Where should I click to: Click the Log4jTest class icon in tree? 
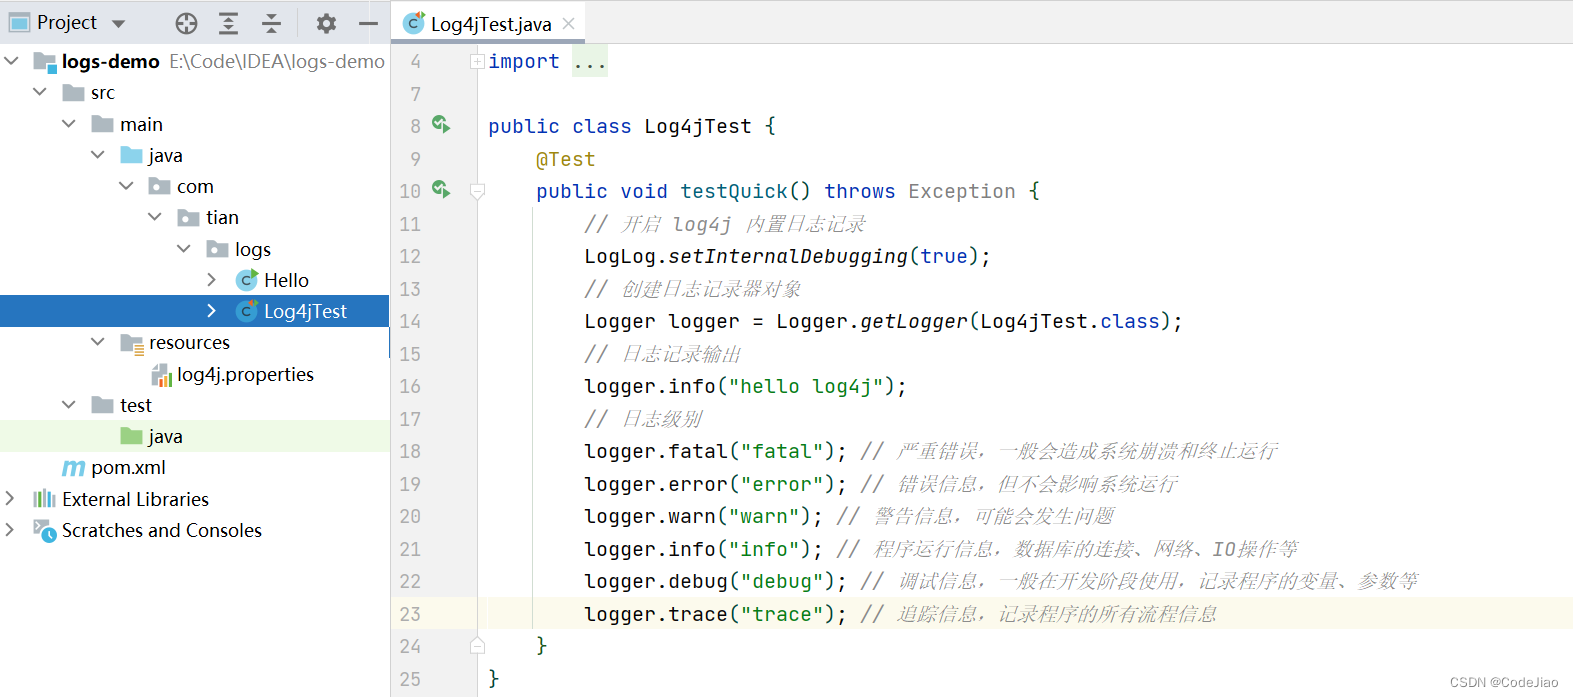pyautogui.click(x=247, y=311)
